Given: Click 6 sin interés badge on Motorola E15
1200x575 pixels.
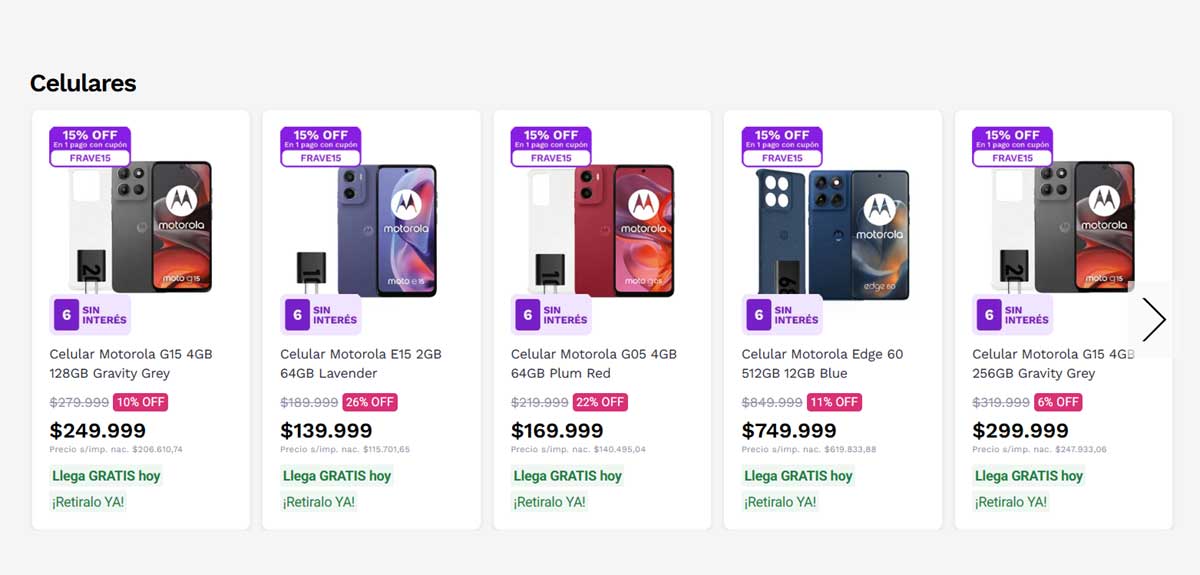Looking at the screenshot, I should click(321, 315).
